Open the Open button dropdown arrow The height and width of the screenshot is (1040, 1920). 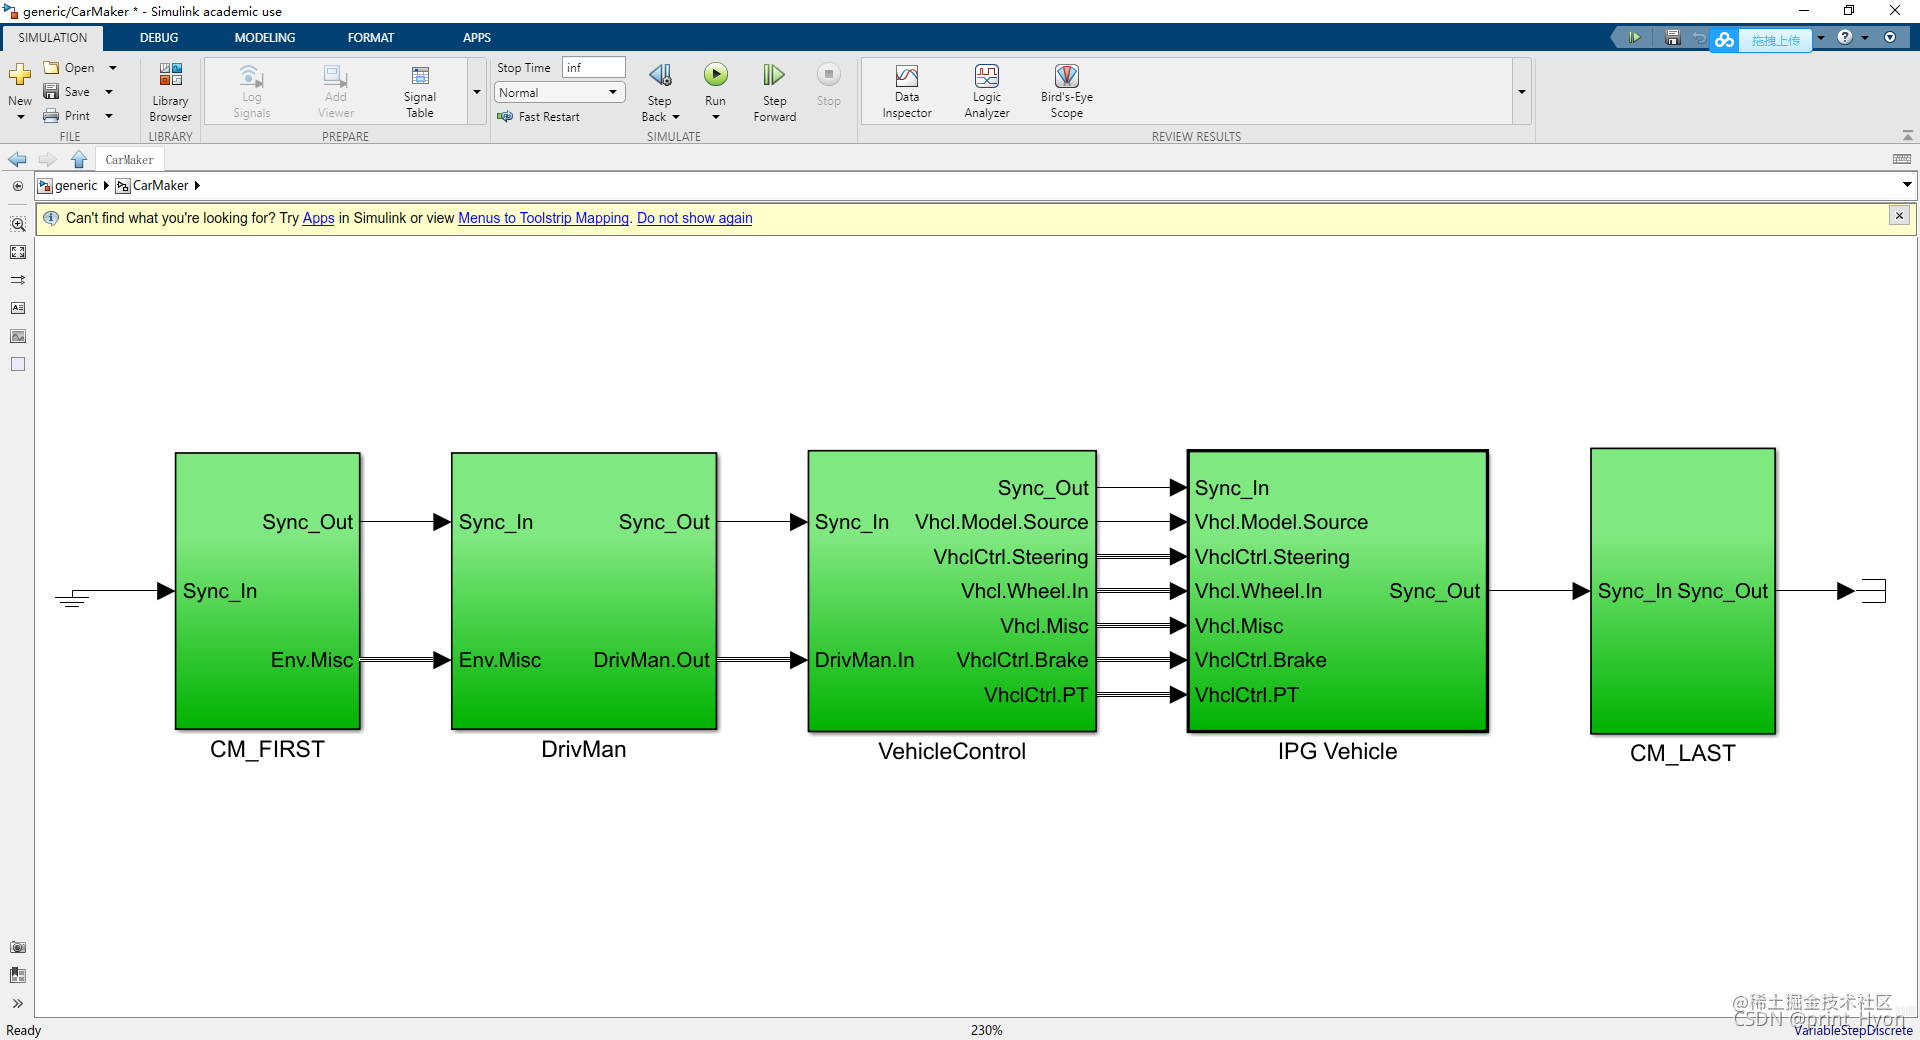pyautogui.click(x=112, y=68)
